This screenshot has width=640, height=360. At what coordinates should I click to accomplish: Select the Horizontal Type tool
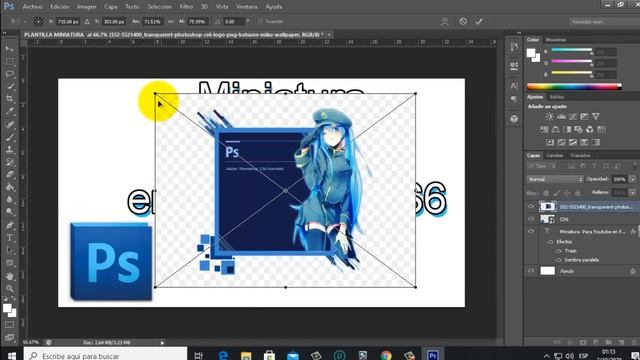coord(10,238)
